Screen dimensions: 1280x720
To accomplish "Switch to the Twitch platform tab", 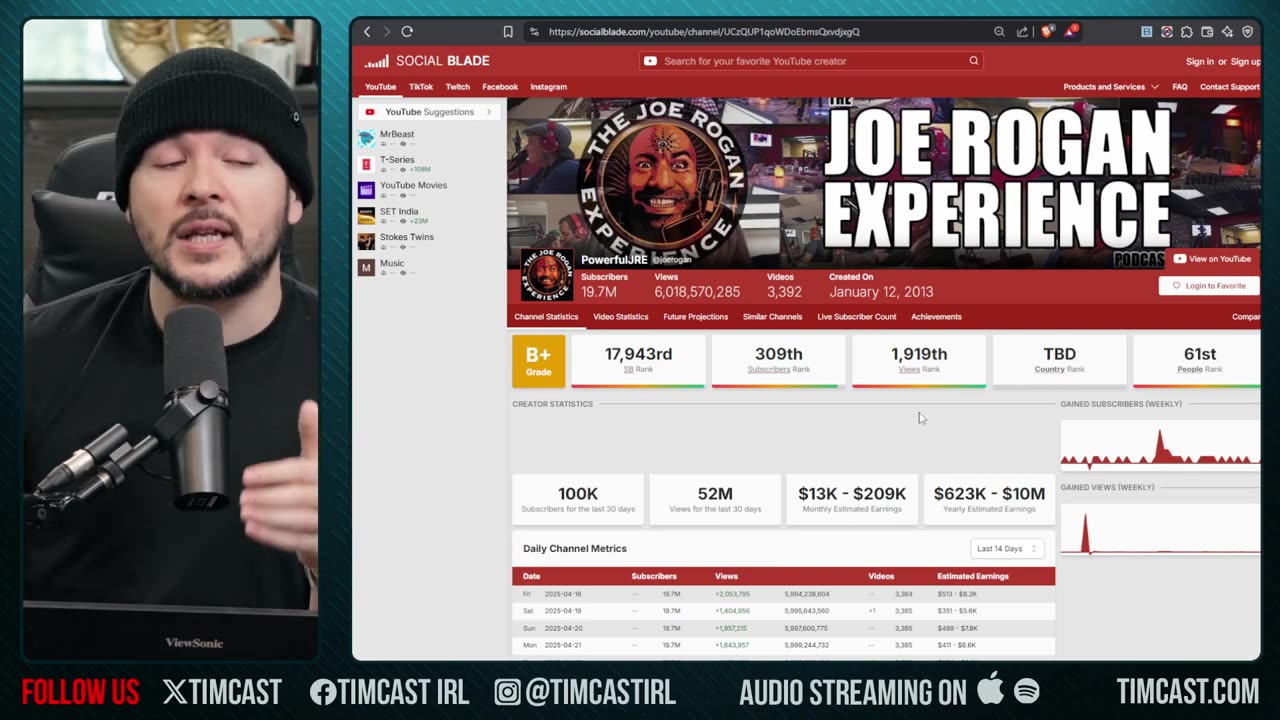I will pos(457,87).
